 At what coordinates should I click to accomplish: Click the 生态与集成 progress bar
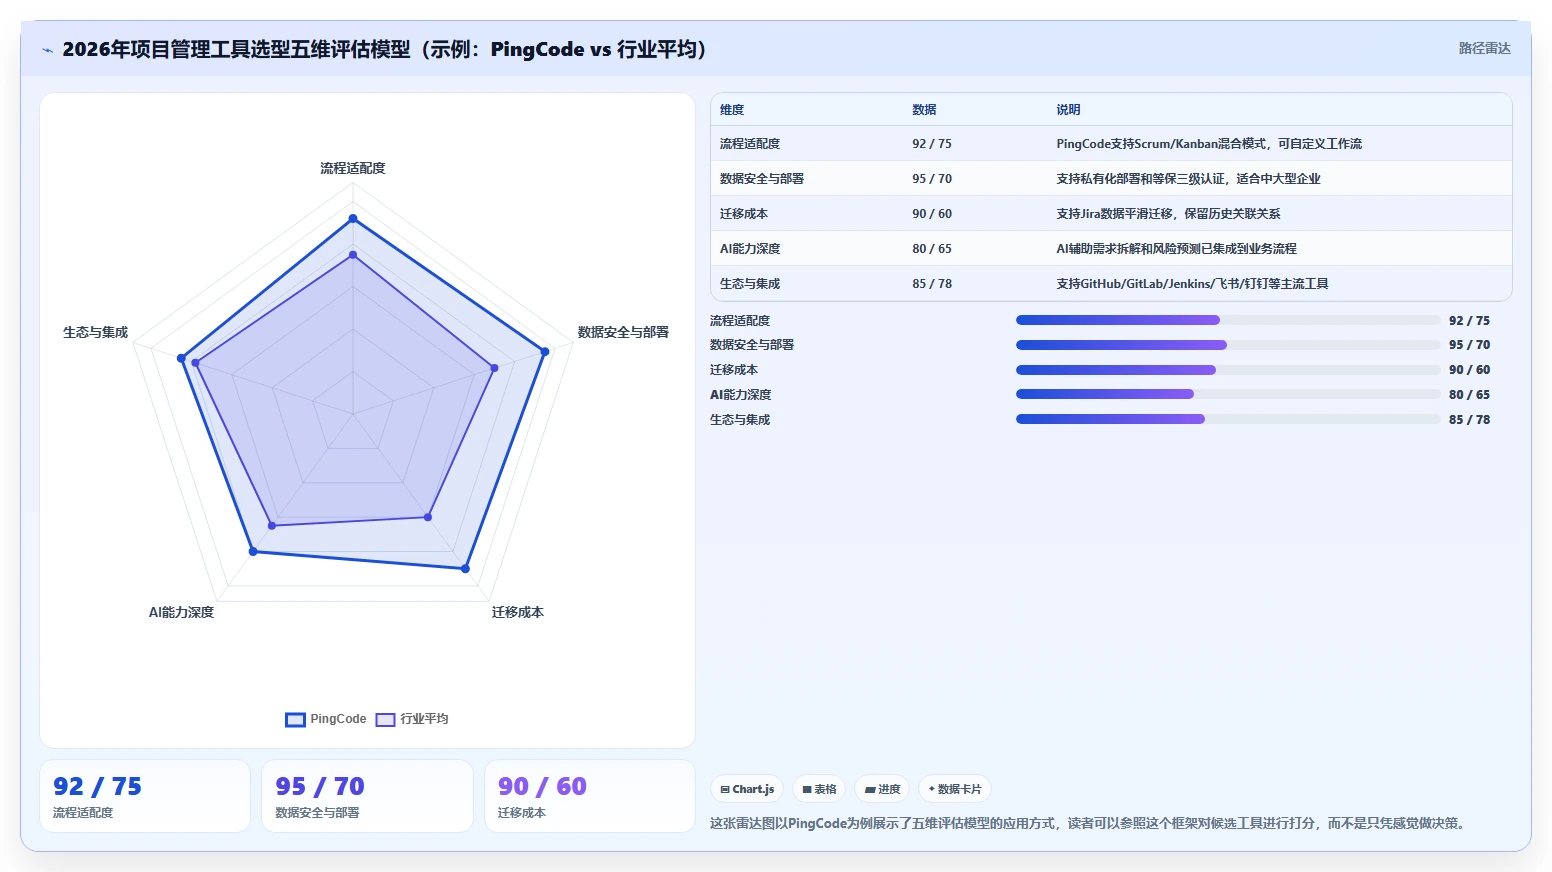point(1228,419)
